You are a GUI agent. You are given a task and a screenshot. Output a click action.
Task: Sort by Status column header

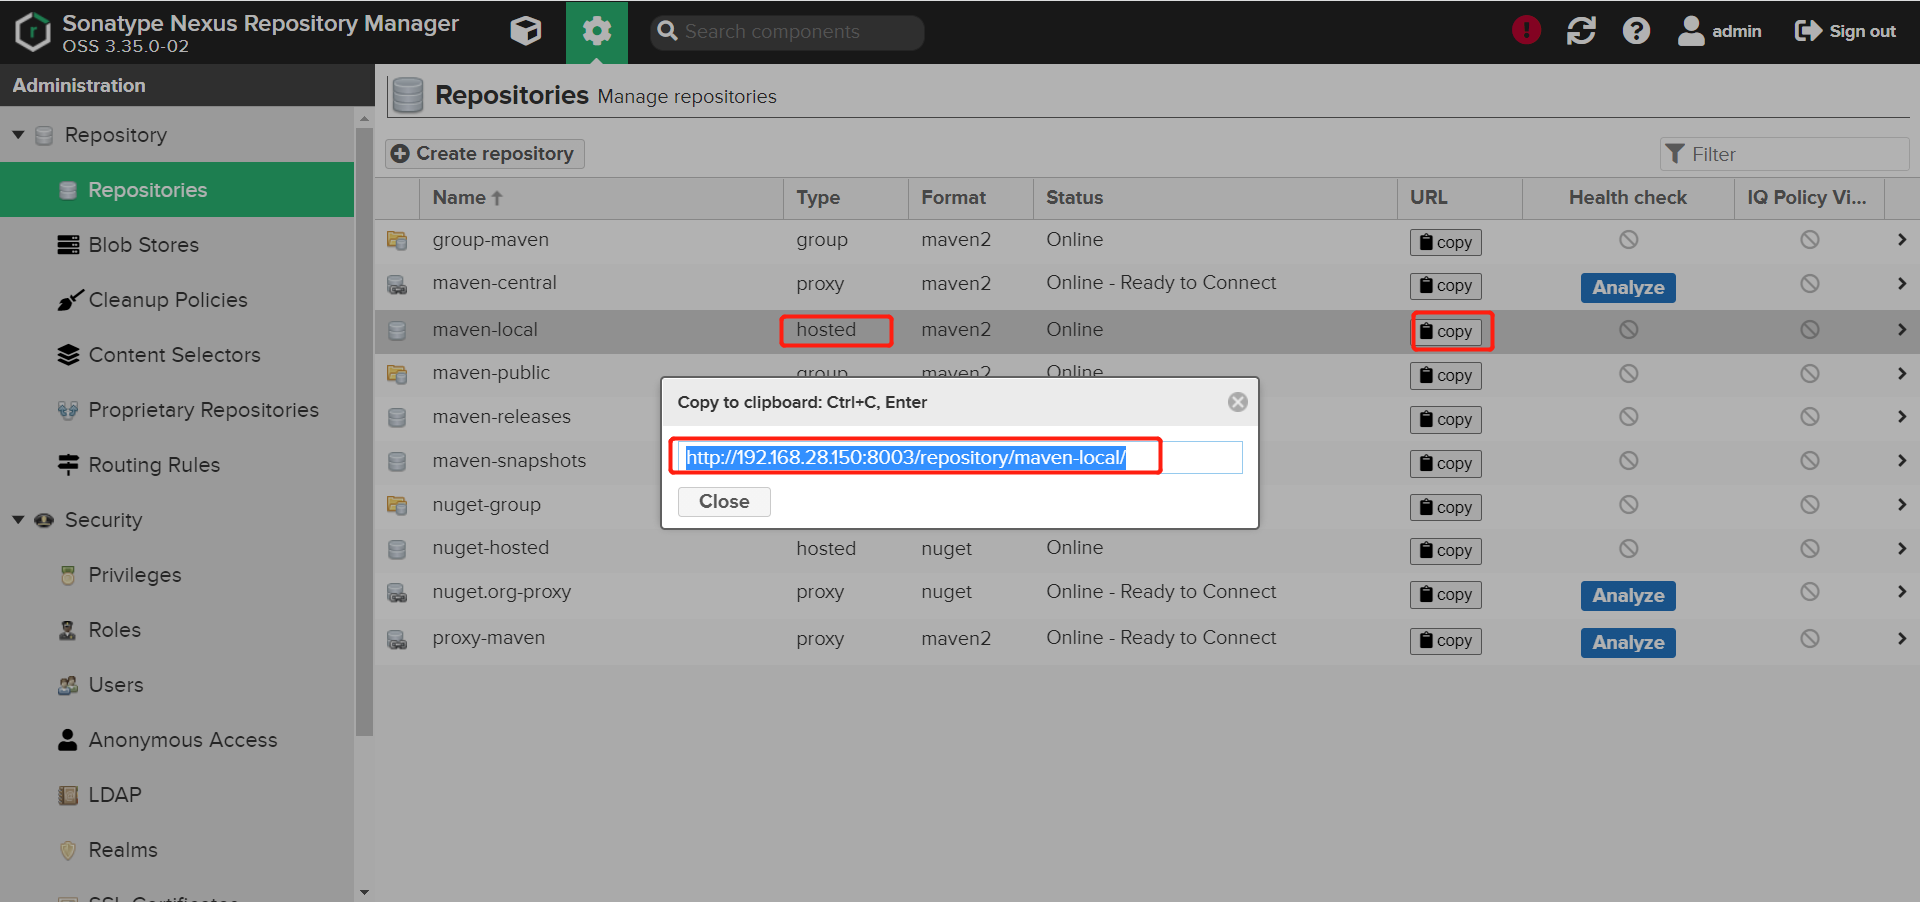click(x=1215, y=198)
